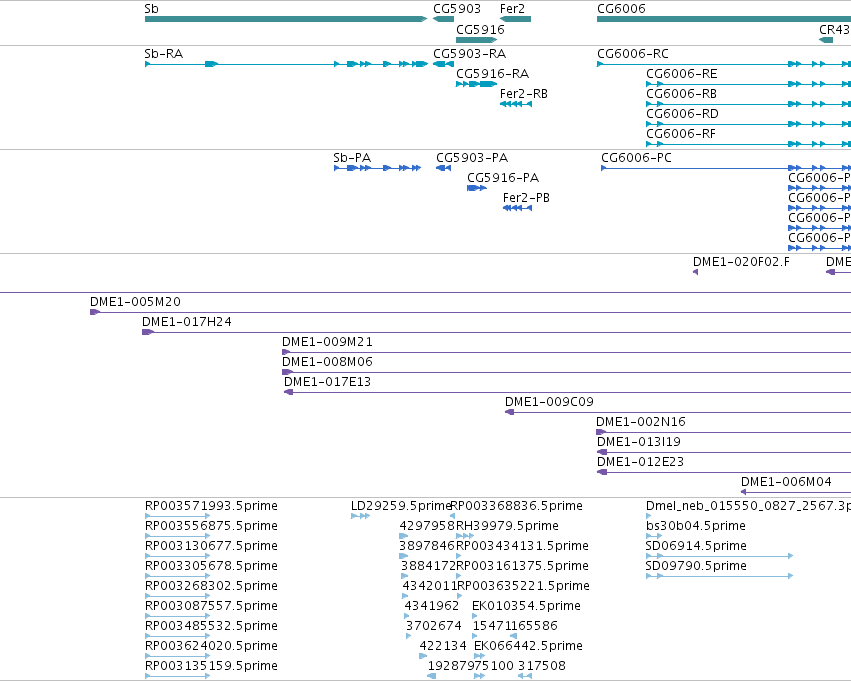Open the Fer2 gene feature
Screen dimensions: 851x681
pos(515,19)
